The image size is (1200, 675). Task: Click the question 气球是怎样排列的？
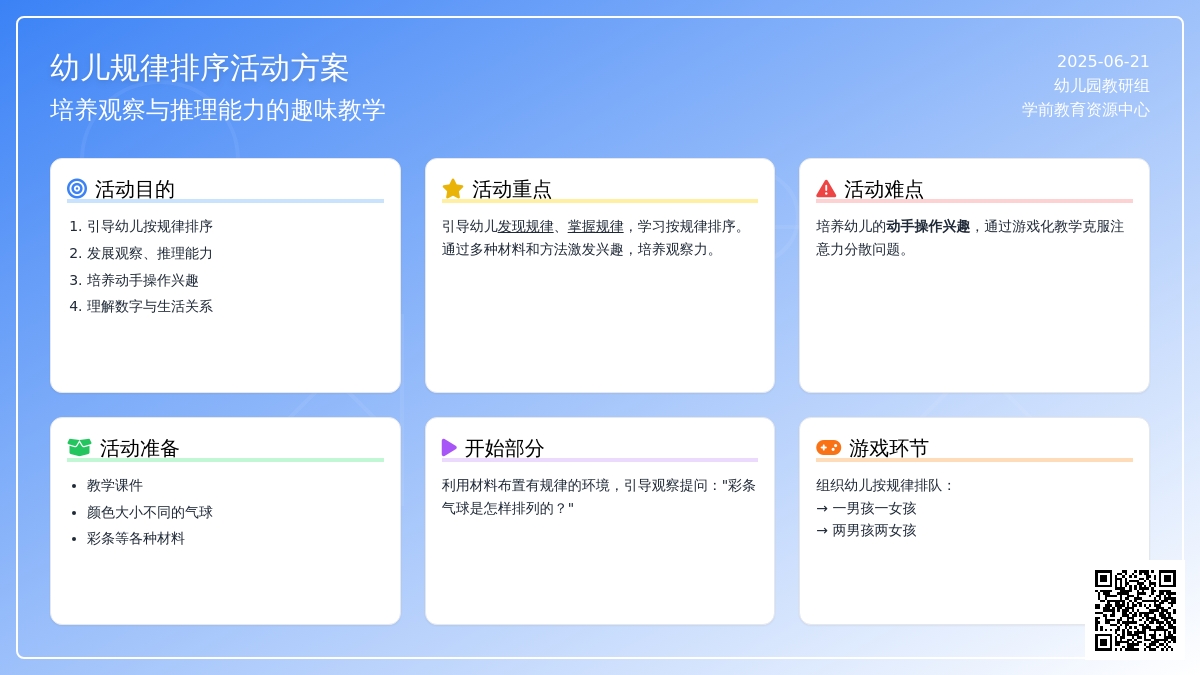505,508
